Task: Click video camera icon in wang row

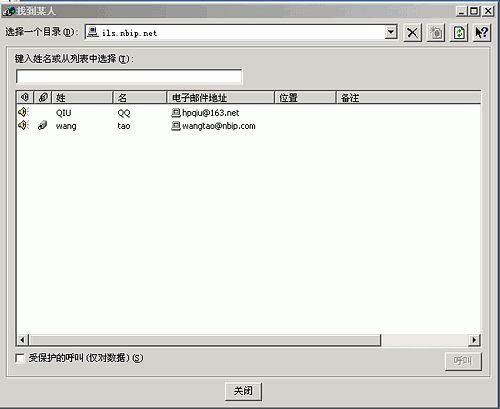Action: point(42,125)
